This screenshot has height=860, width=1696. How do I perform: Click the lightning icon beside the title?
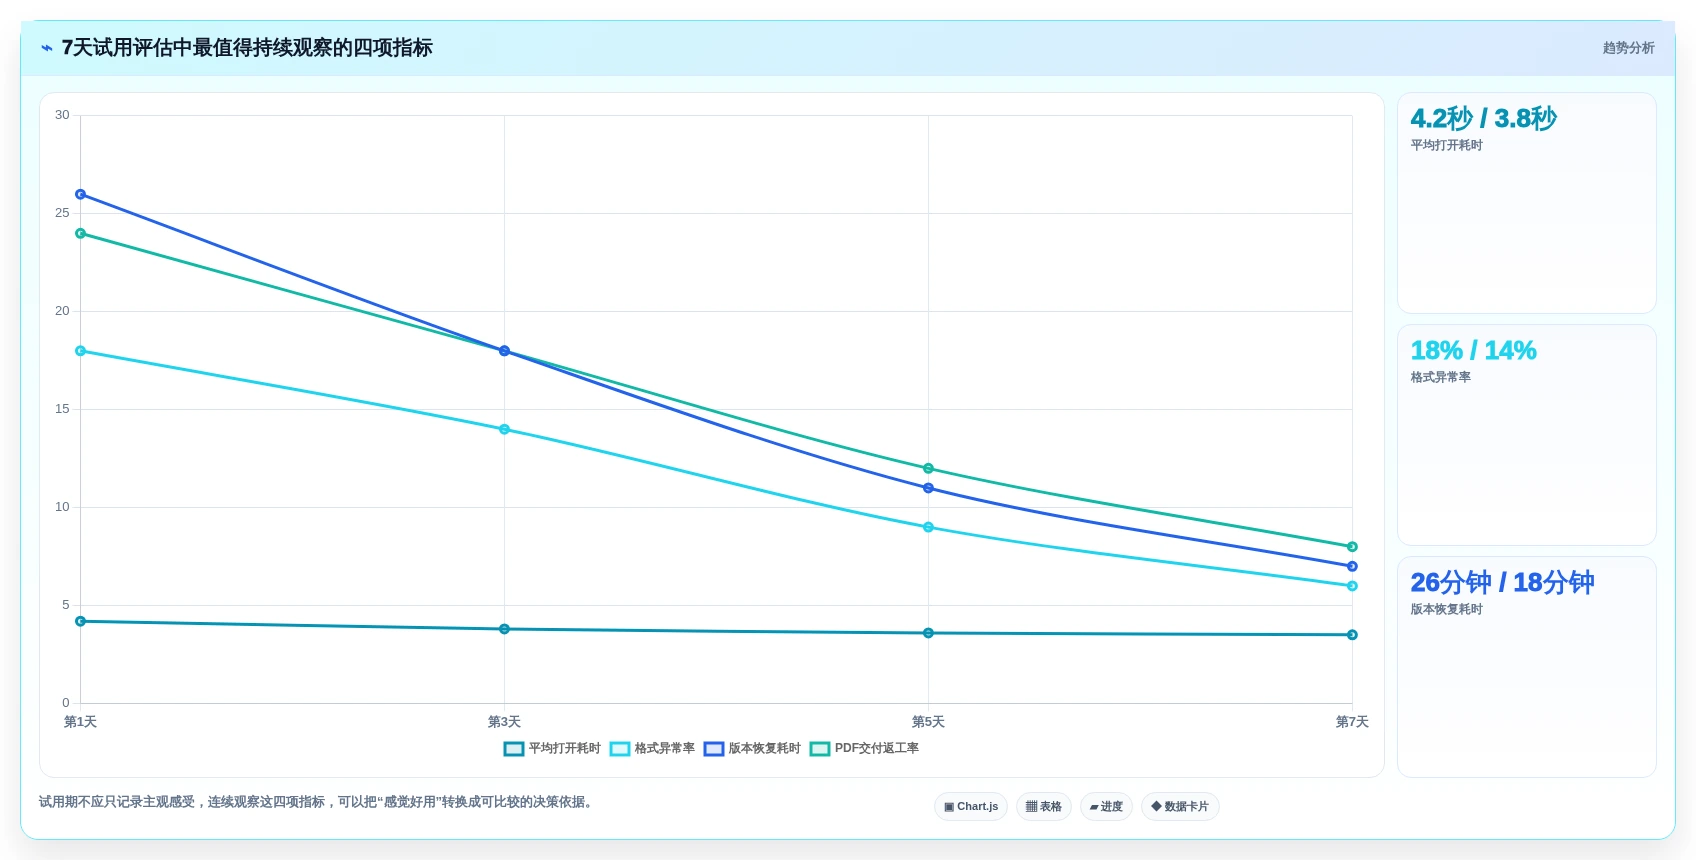click(47, 48)
